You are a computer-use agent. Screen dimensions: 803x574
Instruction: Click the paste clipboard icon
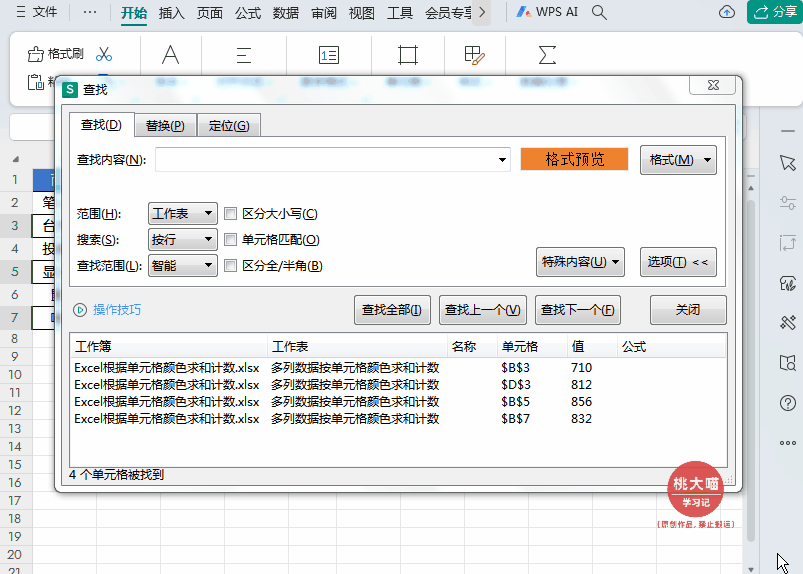tap(35, 82)
